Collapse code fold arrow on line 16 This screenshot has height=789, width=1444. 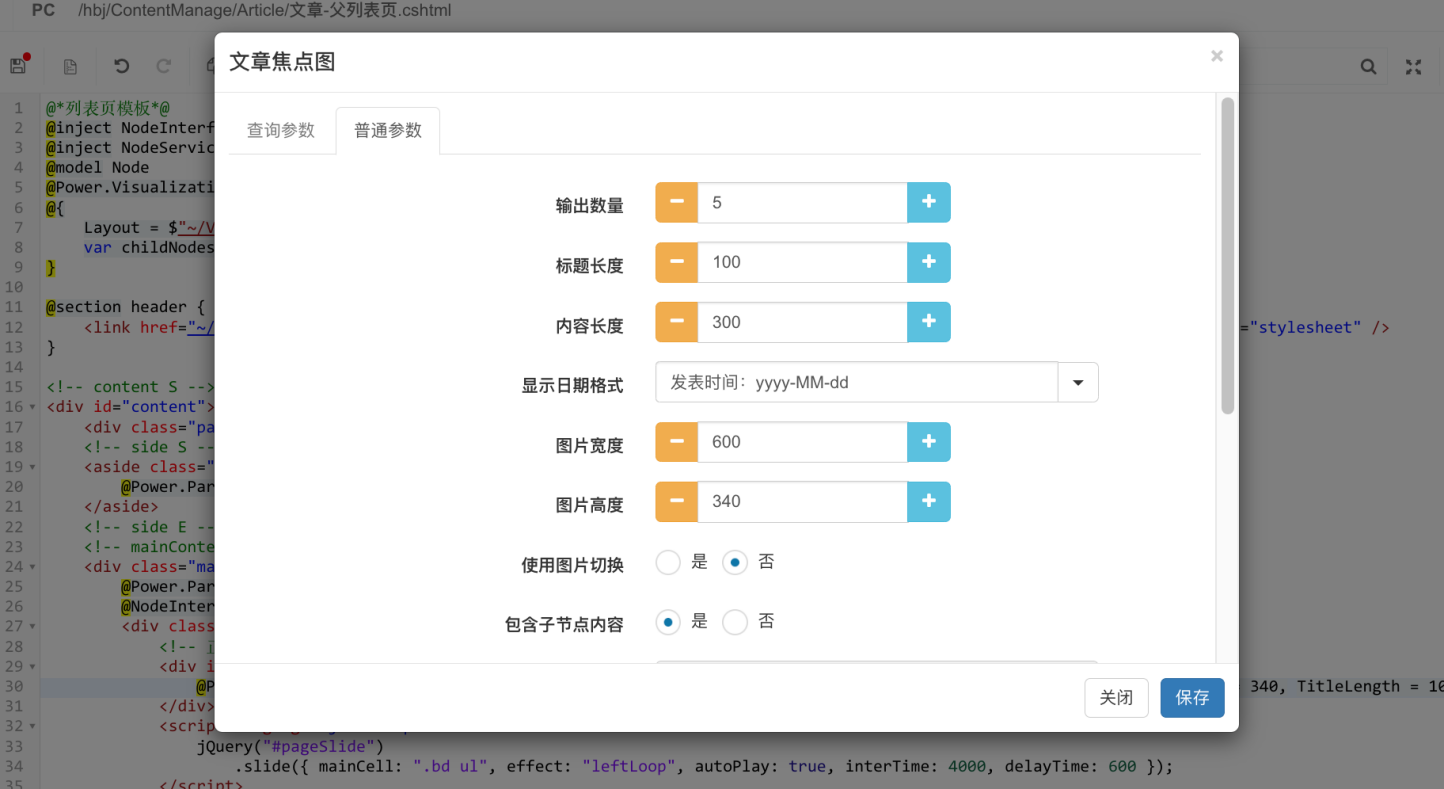(x=33, y=406)
